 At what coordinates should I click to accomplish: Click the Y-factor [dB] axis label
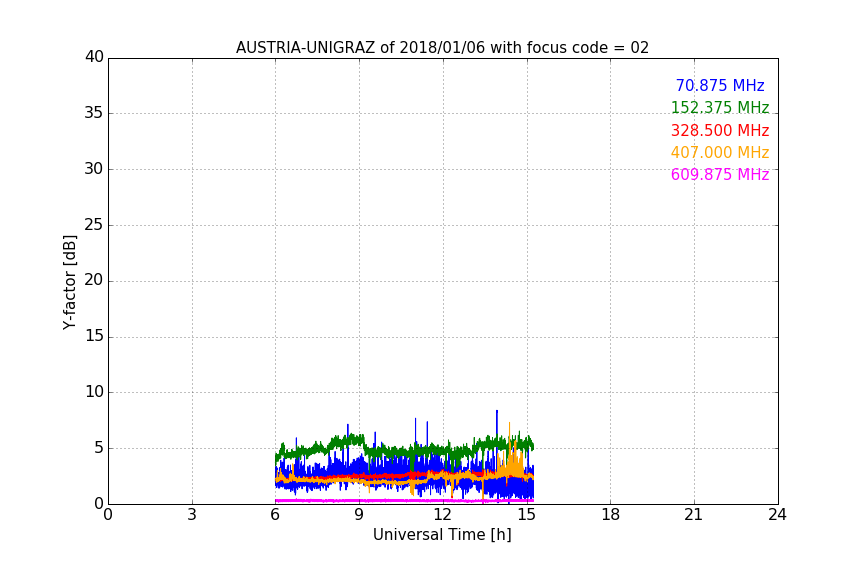click(69, 282)
